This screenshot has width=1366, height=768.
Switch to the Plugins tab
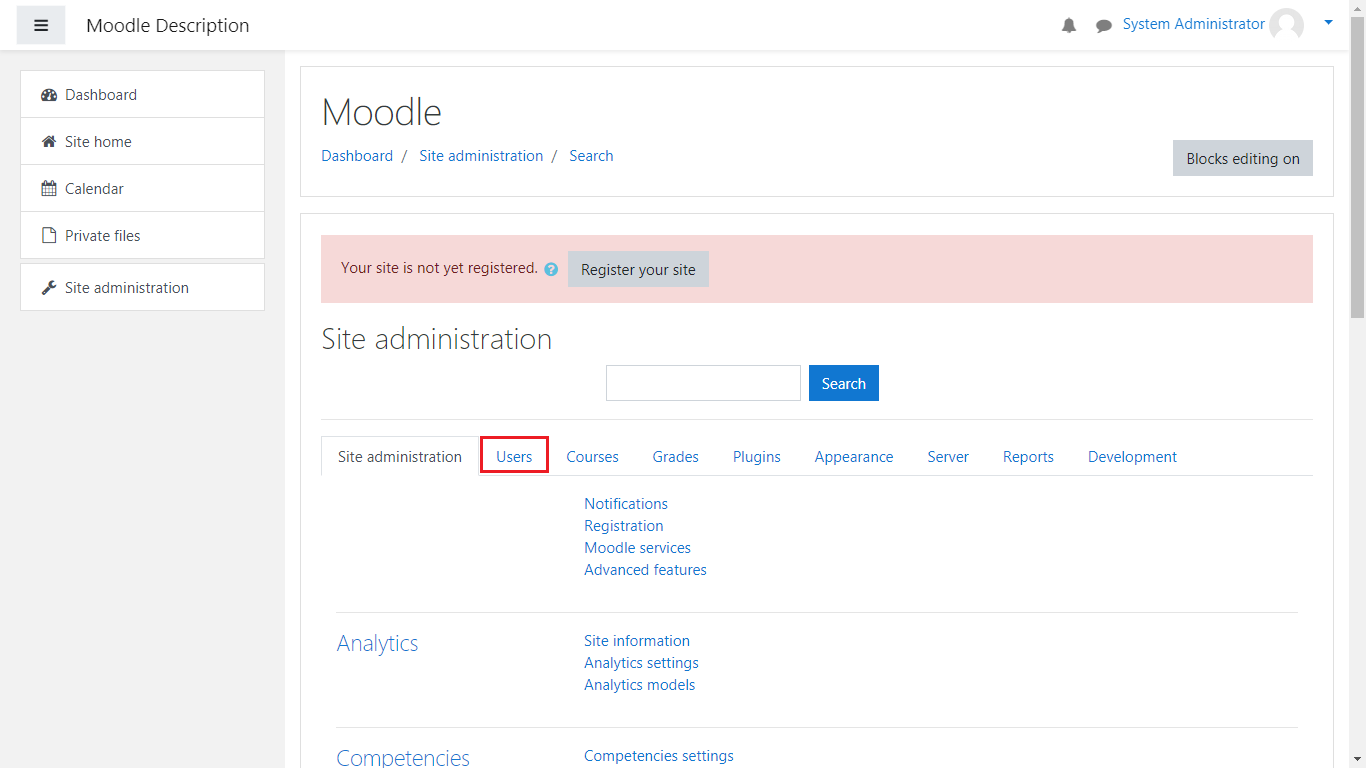coord(756,457)
